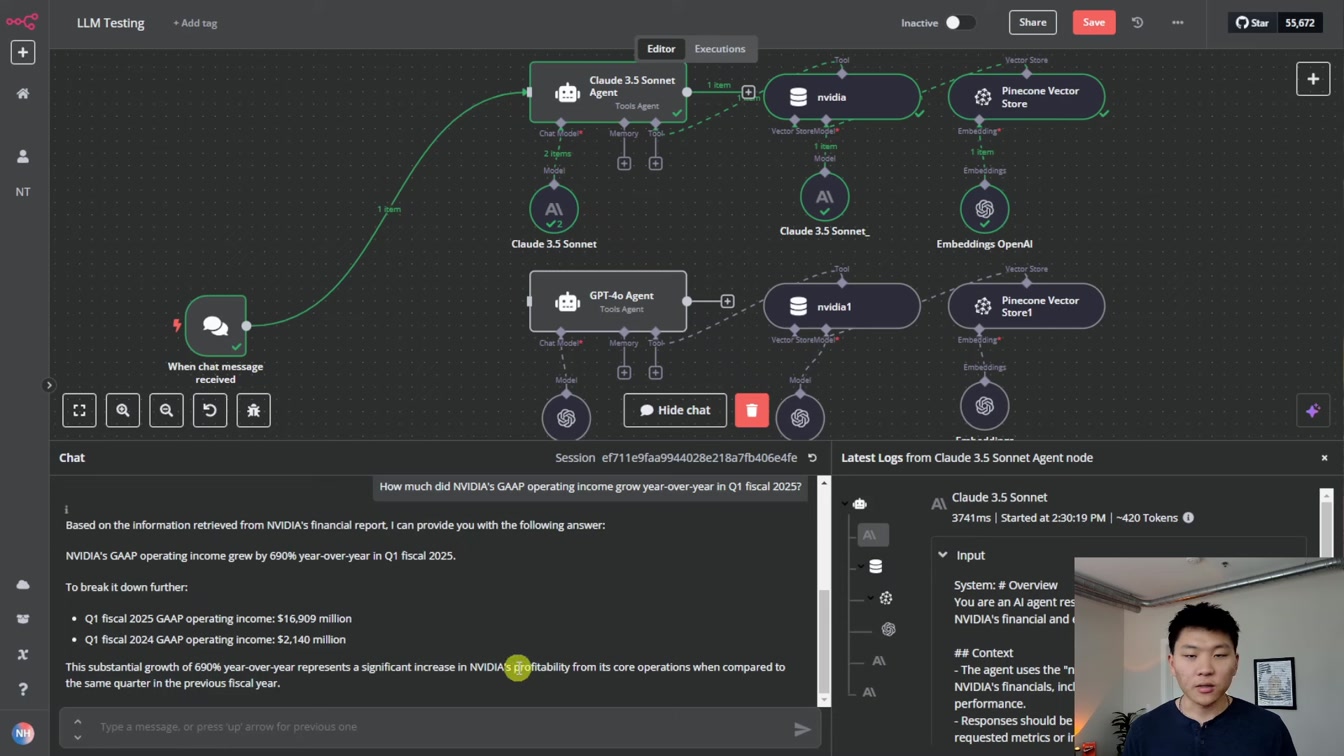Add Tool to GPT-4o Agent
This screenshot has height=756, width=1344.
[655, 372]
